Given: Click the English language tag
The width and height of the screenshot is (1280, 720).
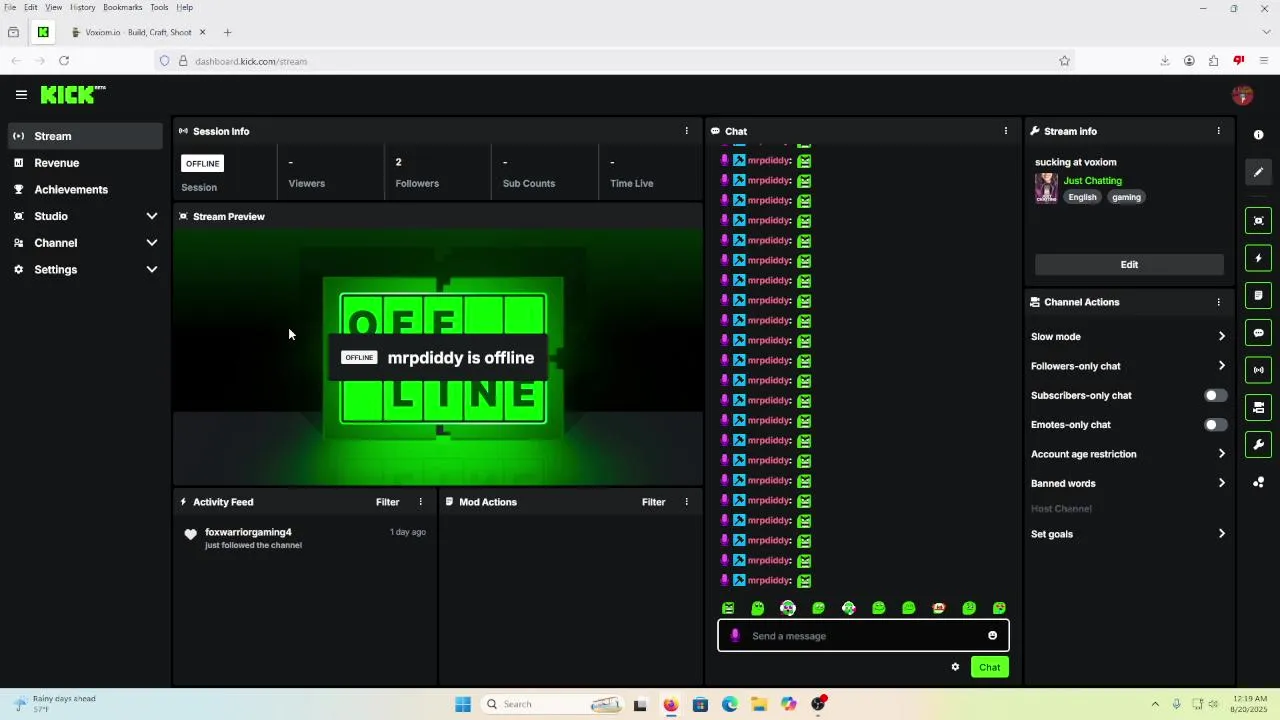Looking at the screenshot, I should pyautogui.click(x=1082, y=197).
